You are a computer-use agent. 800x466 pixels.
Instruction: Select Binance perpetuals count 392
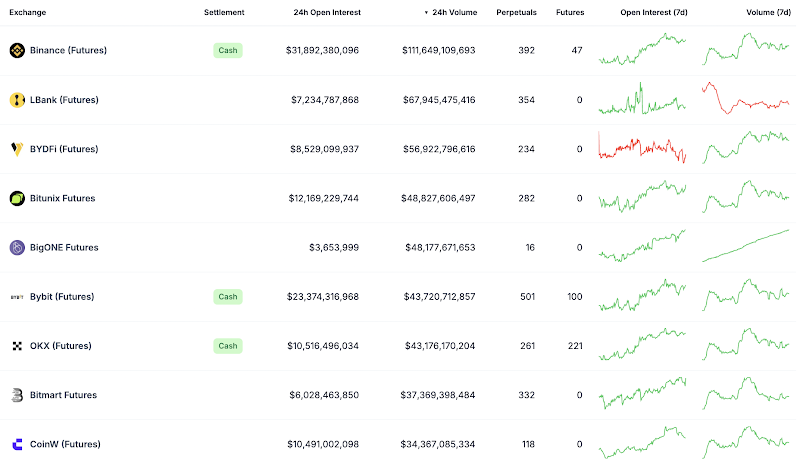coord(527,51)
